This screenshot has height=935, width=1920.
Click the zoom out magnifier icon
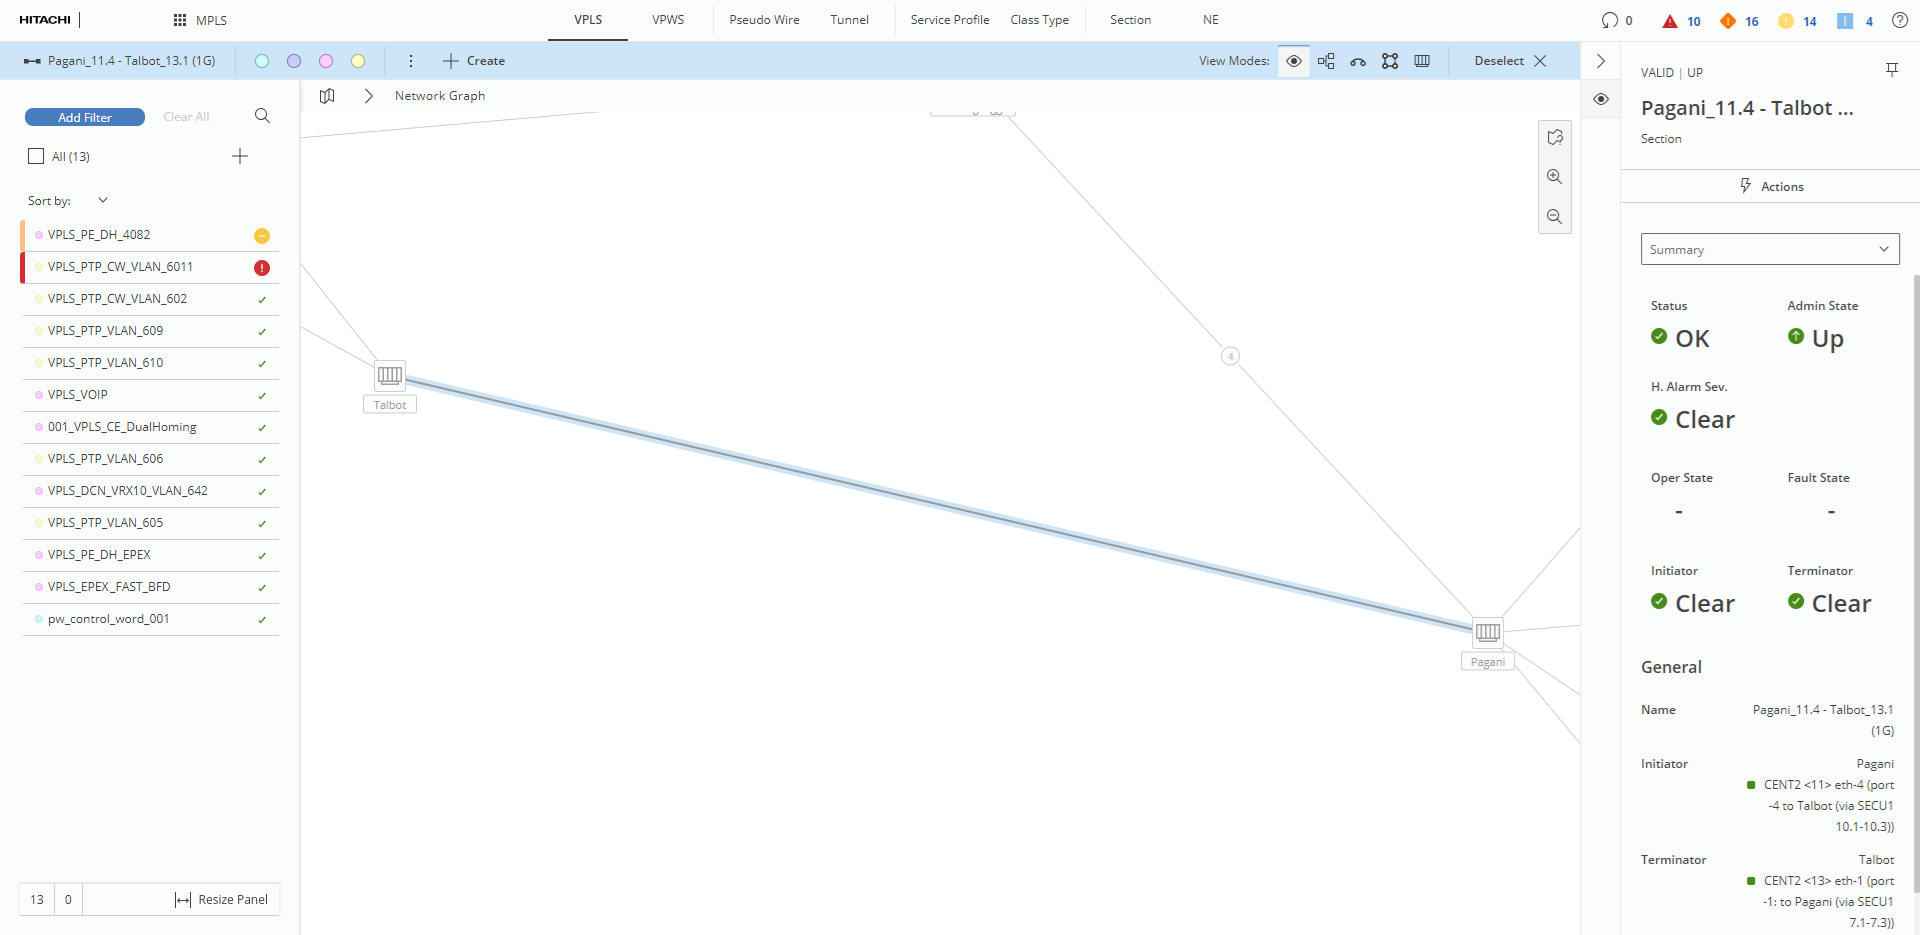pos(1554,217)
